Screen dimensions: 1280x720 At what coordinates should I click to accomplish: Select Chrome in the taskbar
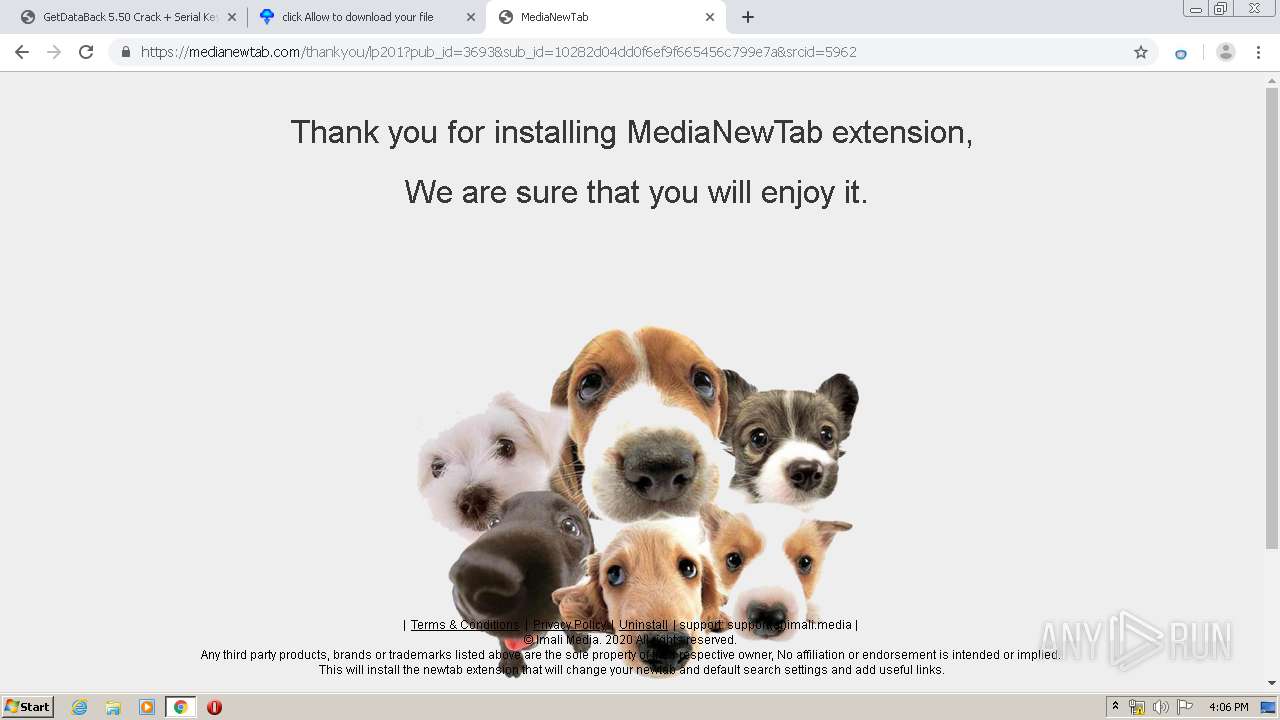[180, 707]
